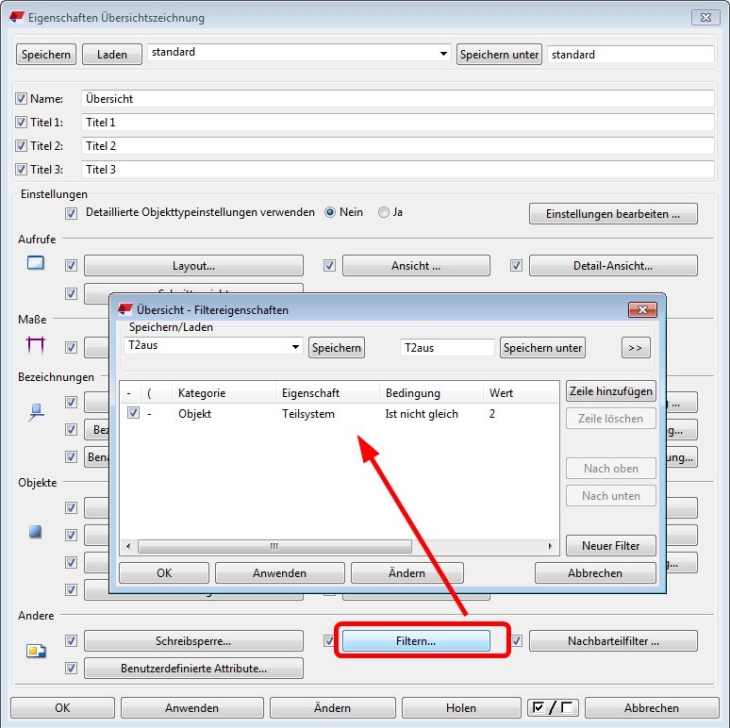Toggle the Titel 1 checkbox
This screenshot has width=730, height=728.
pos(21,122)
